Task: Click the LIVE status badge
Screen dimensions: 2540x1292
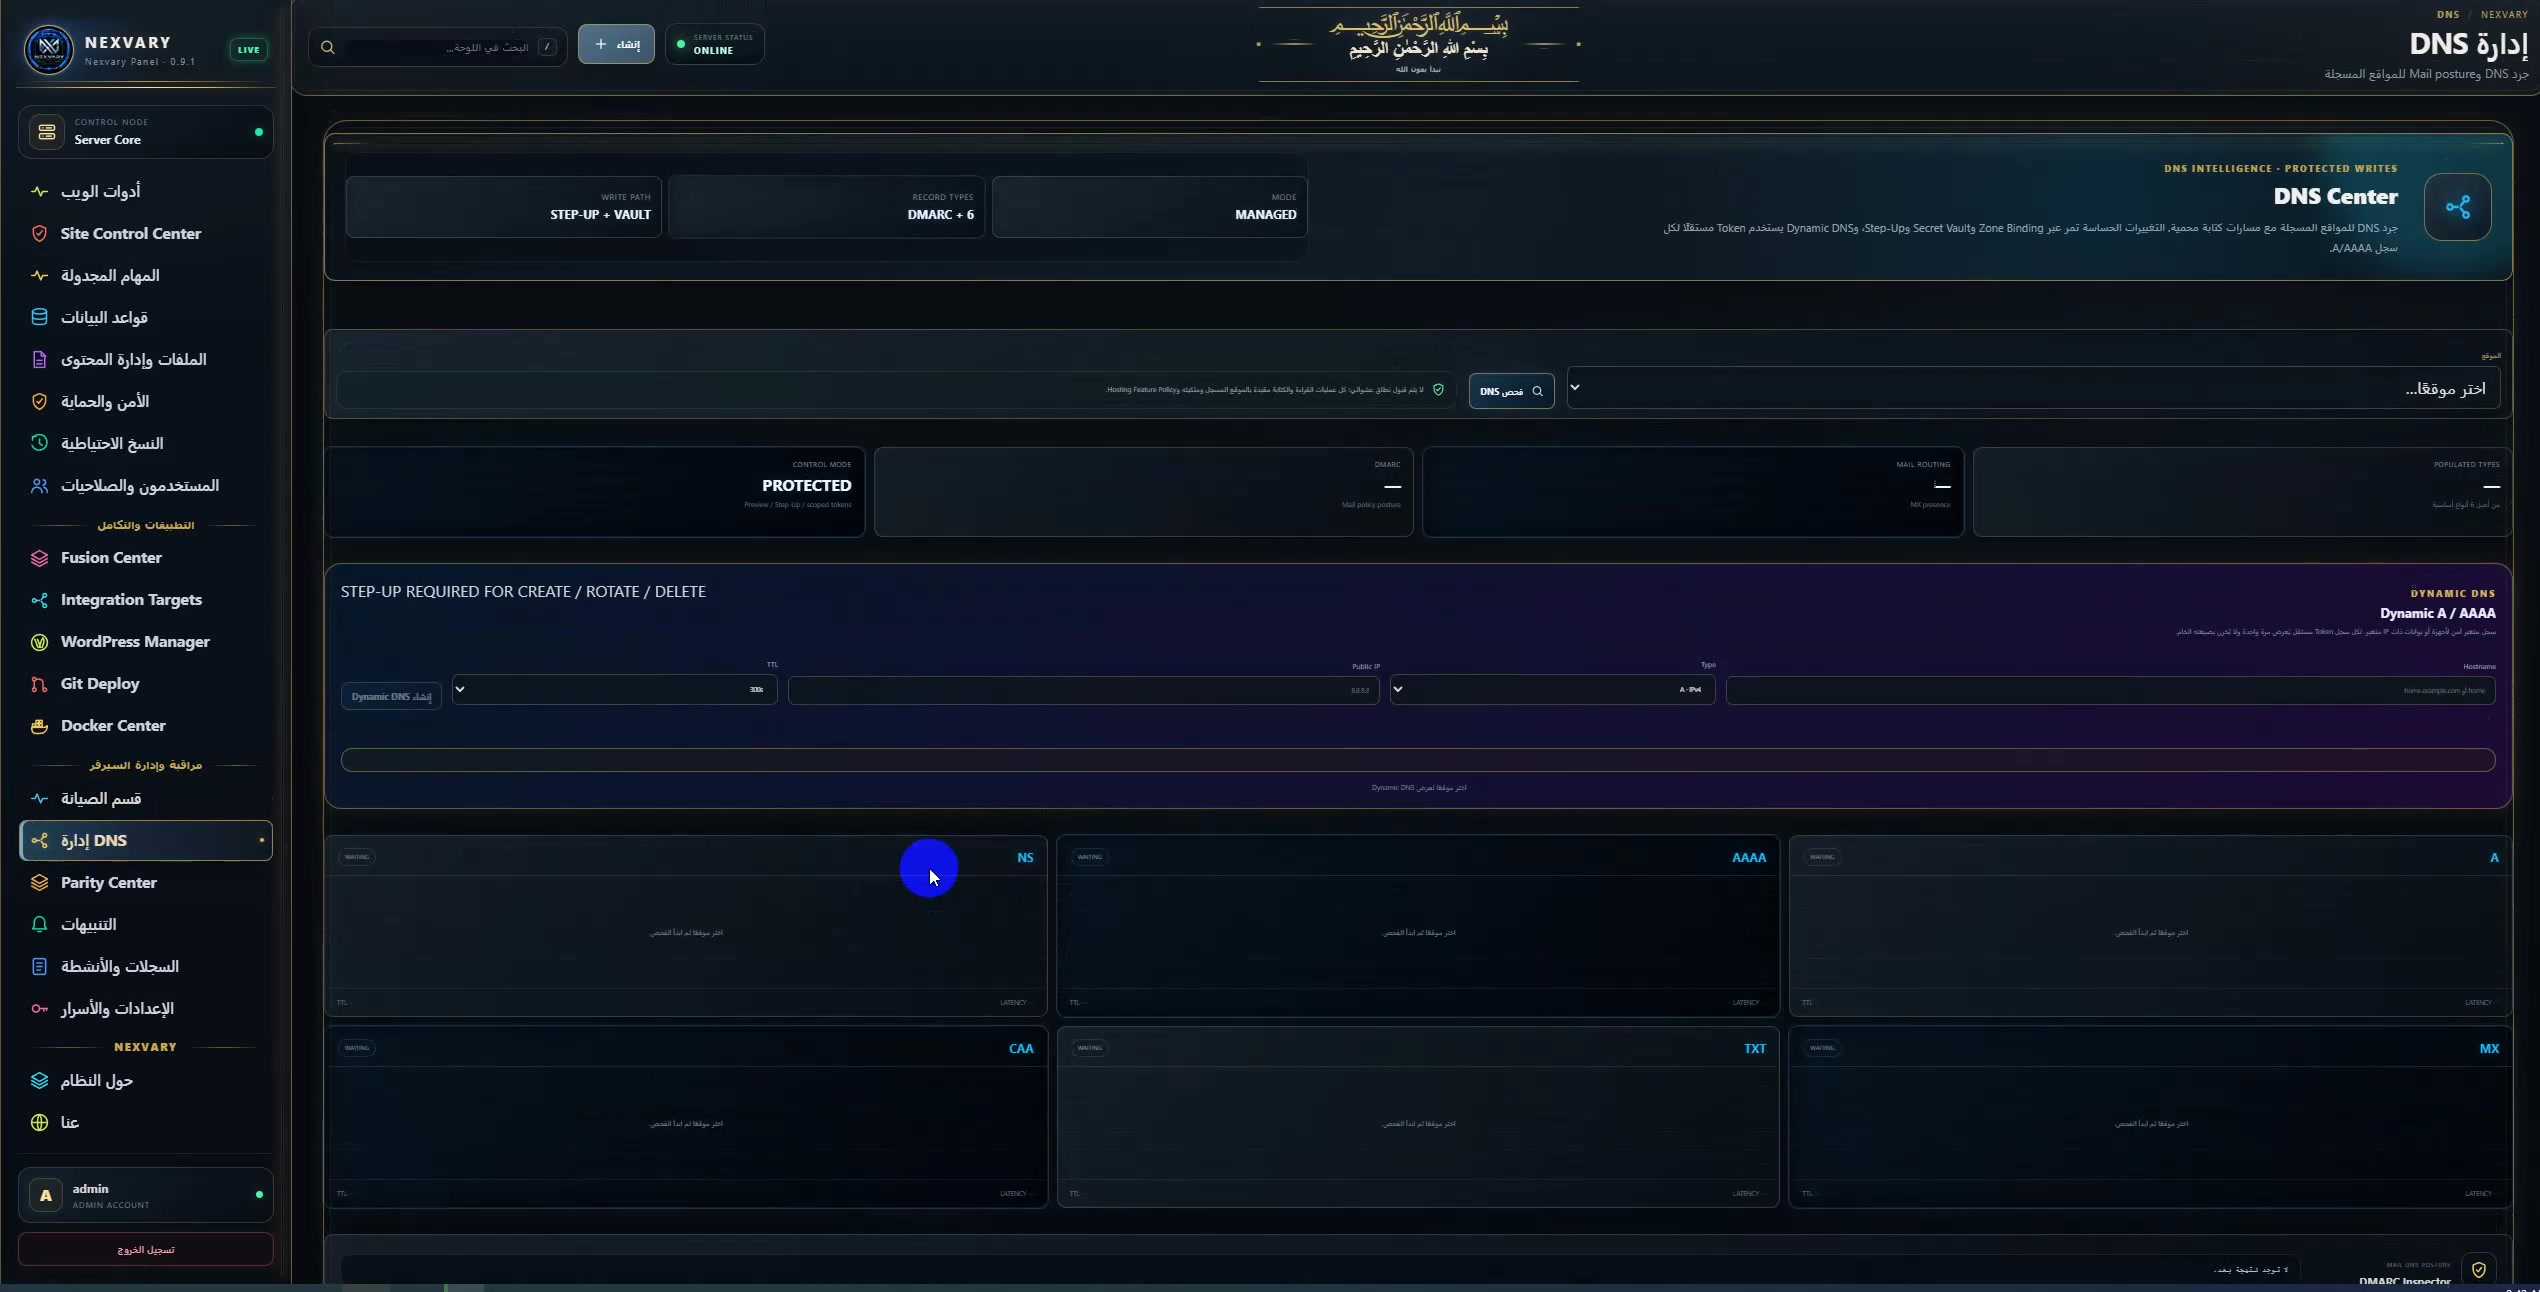Action: tap(248, 49)
